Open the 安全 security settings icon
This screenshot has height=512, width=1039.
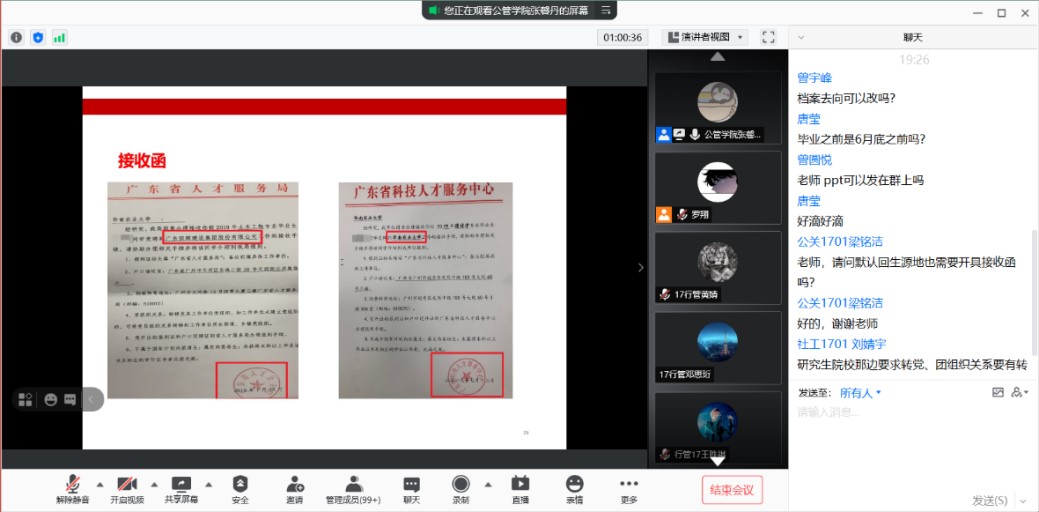click(240, 486)
